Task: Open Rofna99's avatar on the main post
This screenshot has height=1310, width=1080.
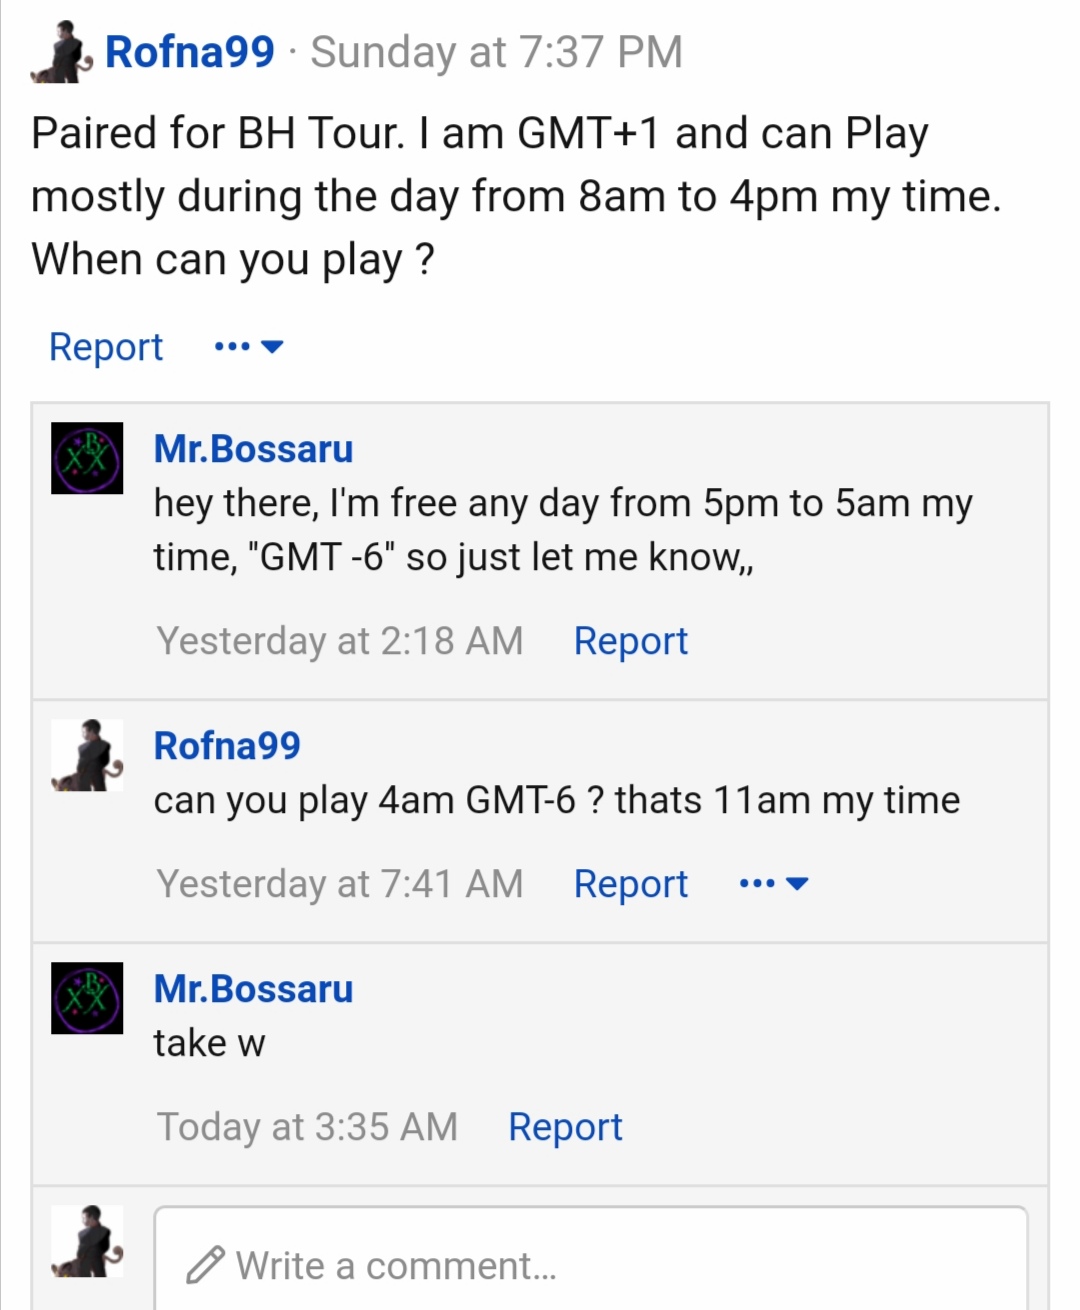Action: [62, 51]
